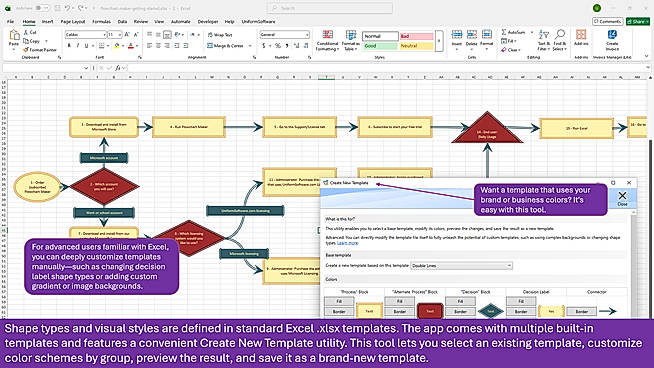Click the Font Color letter A icon
The width and height of the screenshot is (654, 368).
(x=131, y=45)
